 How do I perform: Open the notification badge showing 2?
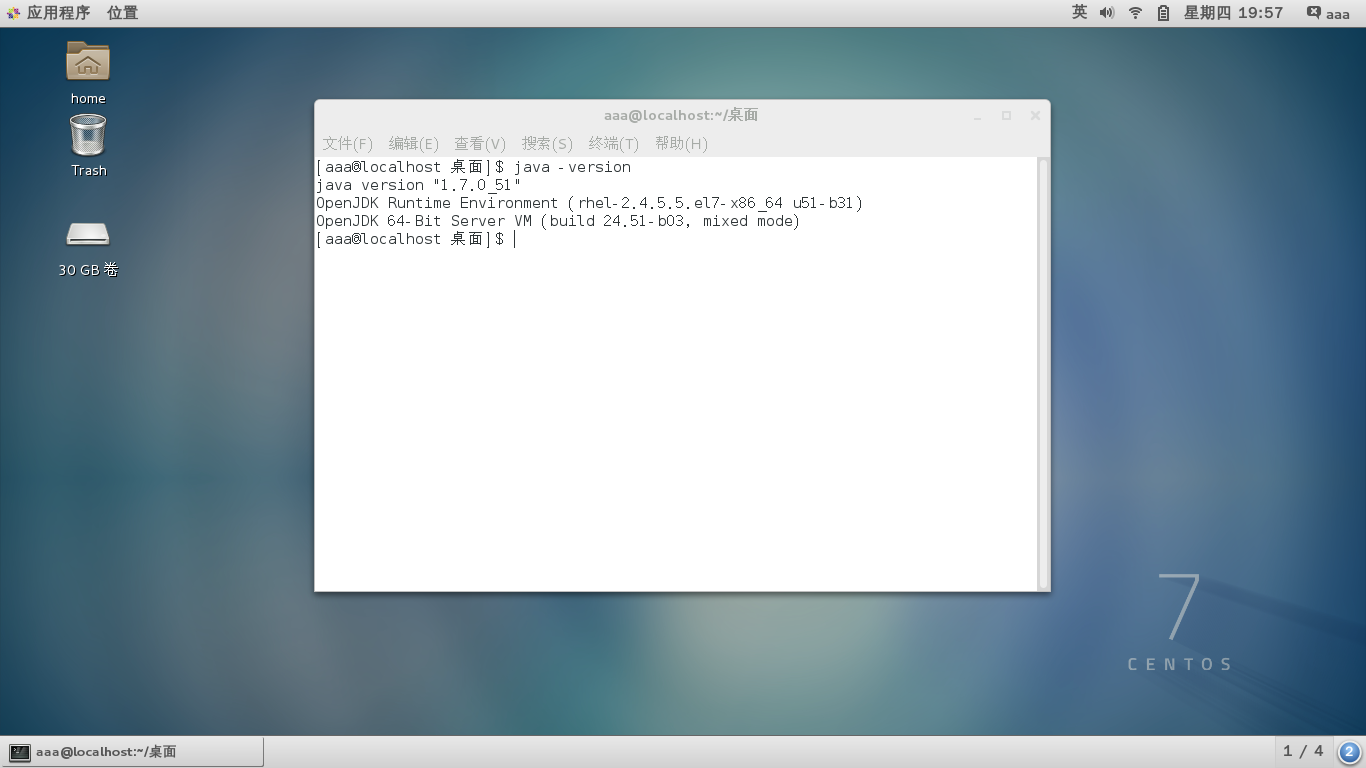point(1349,752)
